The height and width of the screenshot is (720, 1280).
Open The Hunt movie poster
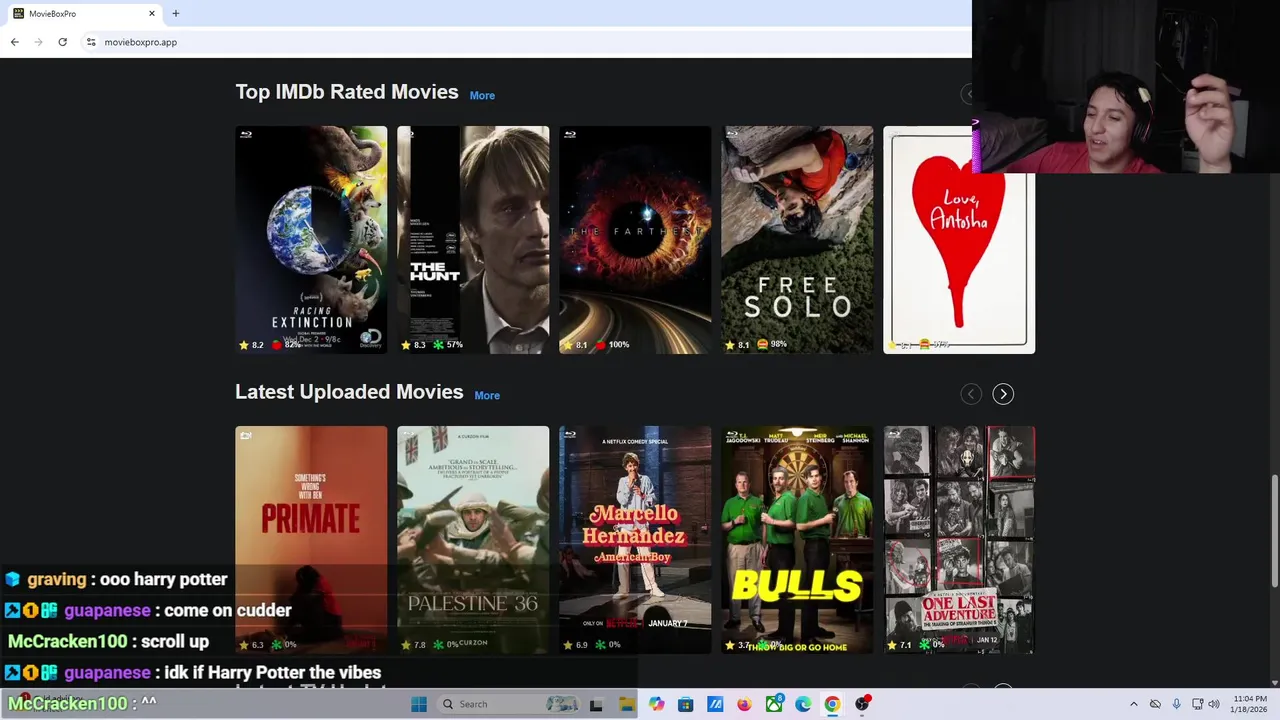(x=473, y=240)
